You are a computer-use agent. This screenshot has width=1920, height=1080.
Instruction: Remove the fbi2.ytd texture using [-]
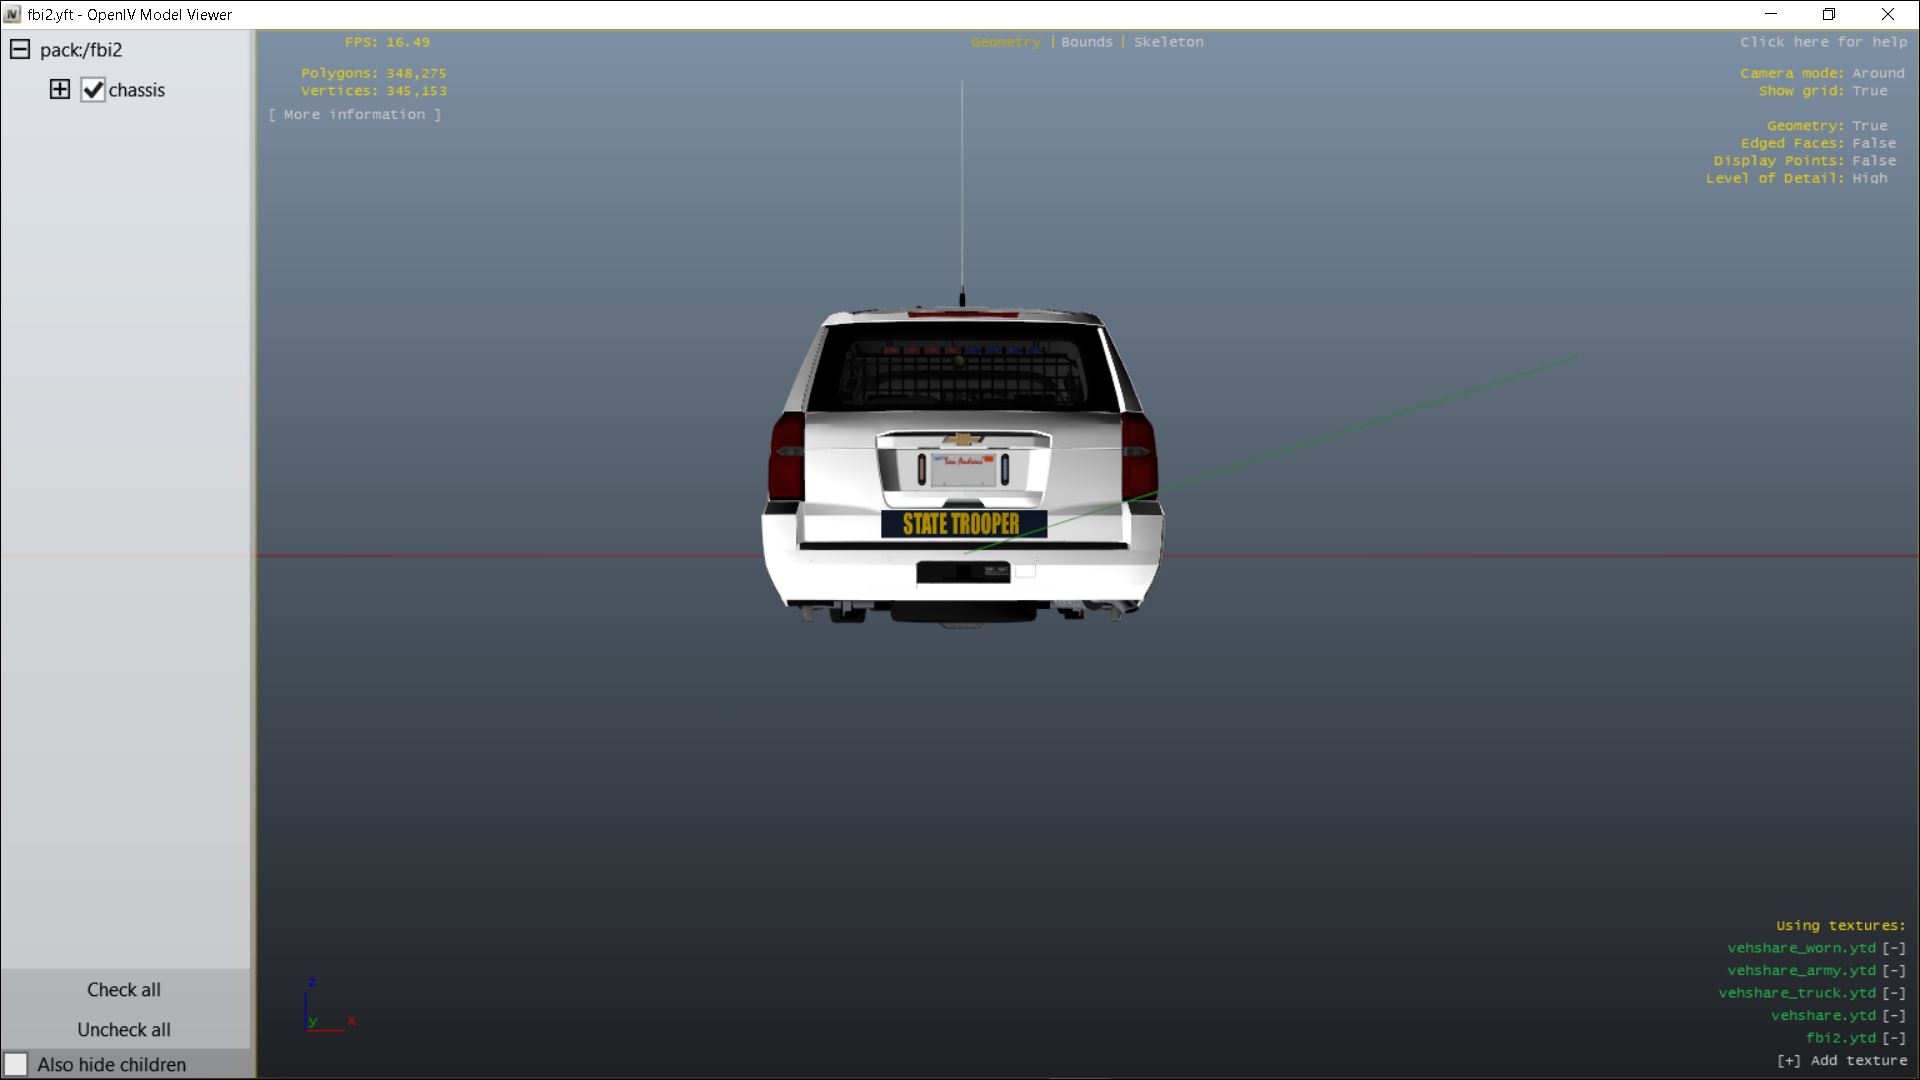coord(1893,1038)
